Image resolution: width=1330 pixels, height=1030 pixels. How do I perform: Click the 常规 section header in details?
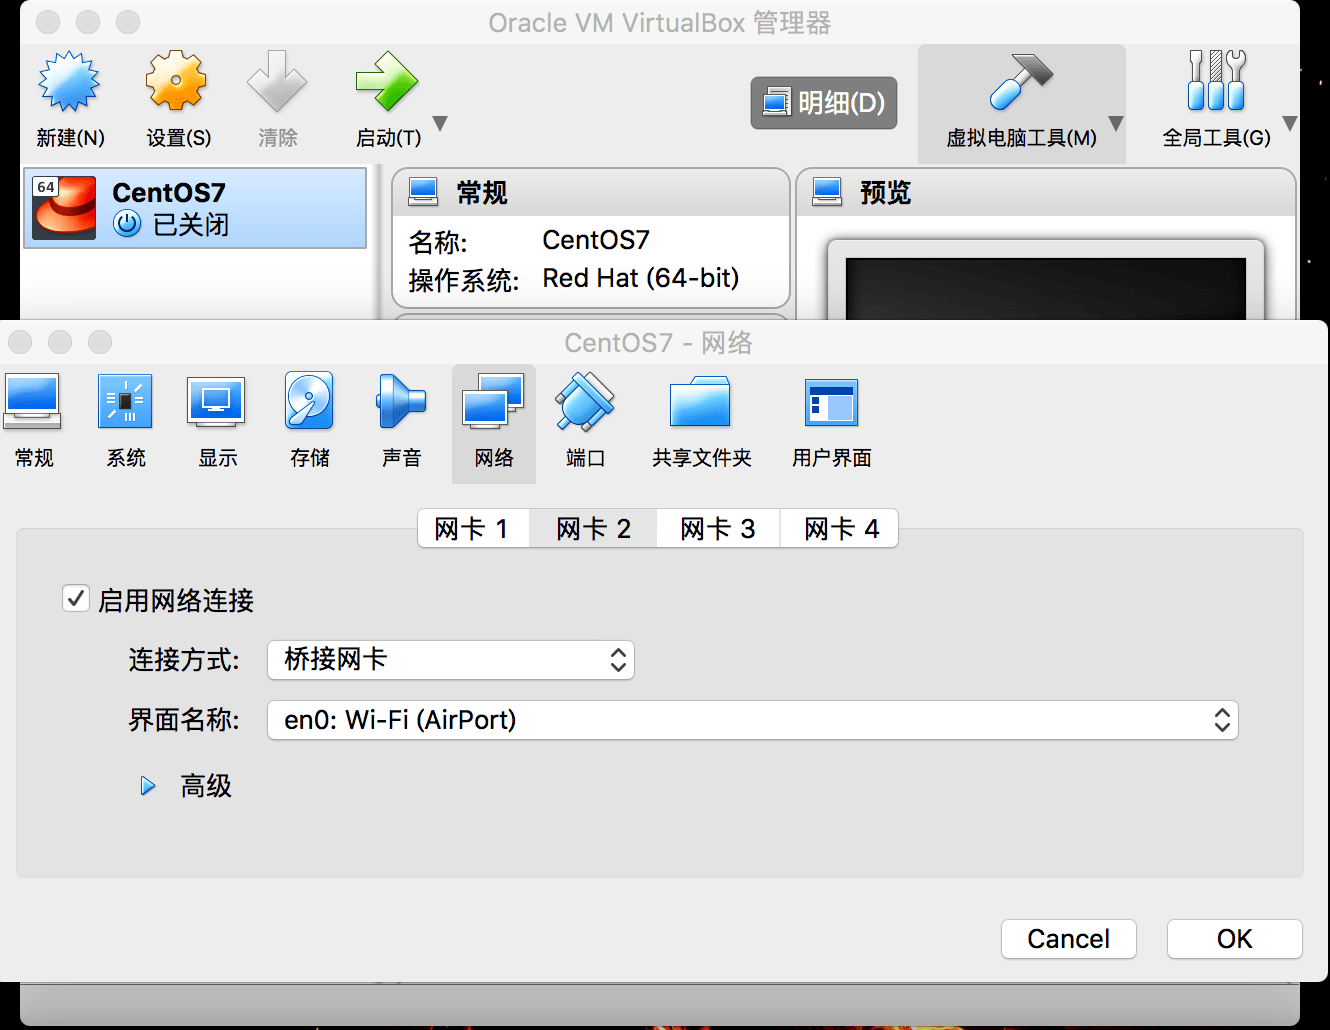[x=590, y=192]
